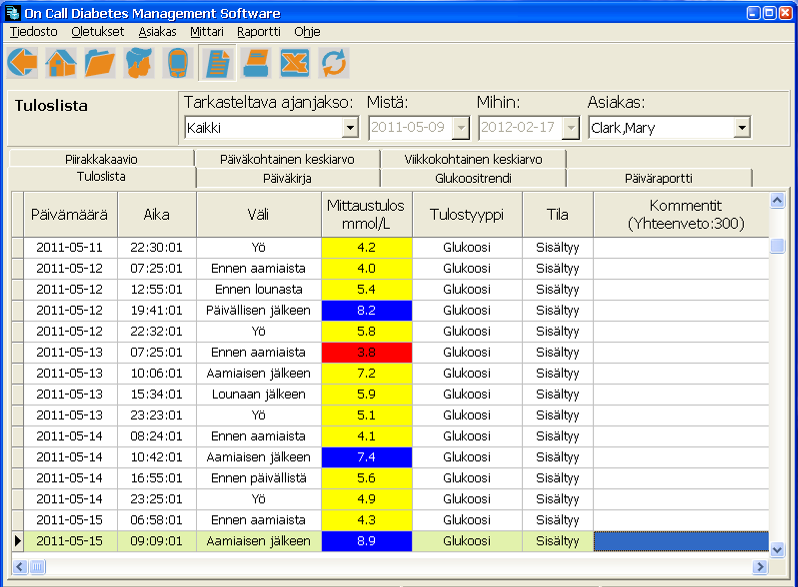The height and width of the screenshot is (587, 798).
Task: Open the customer people icon
Action: (138, 63)
